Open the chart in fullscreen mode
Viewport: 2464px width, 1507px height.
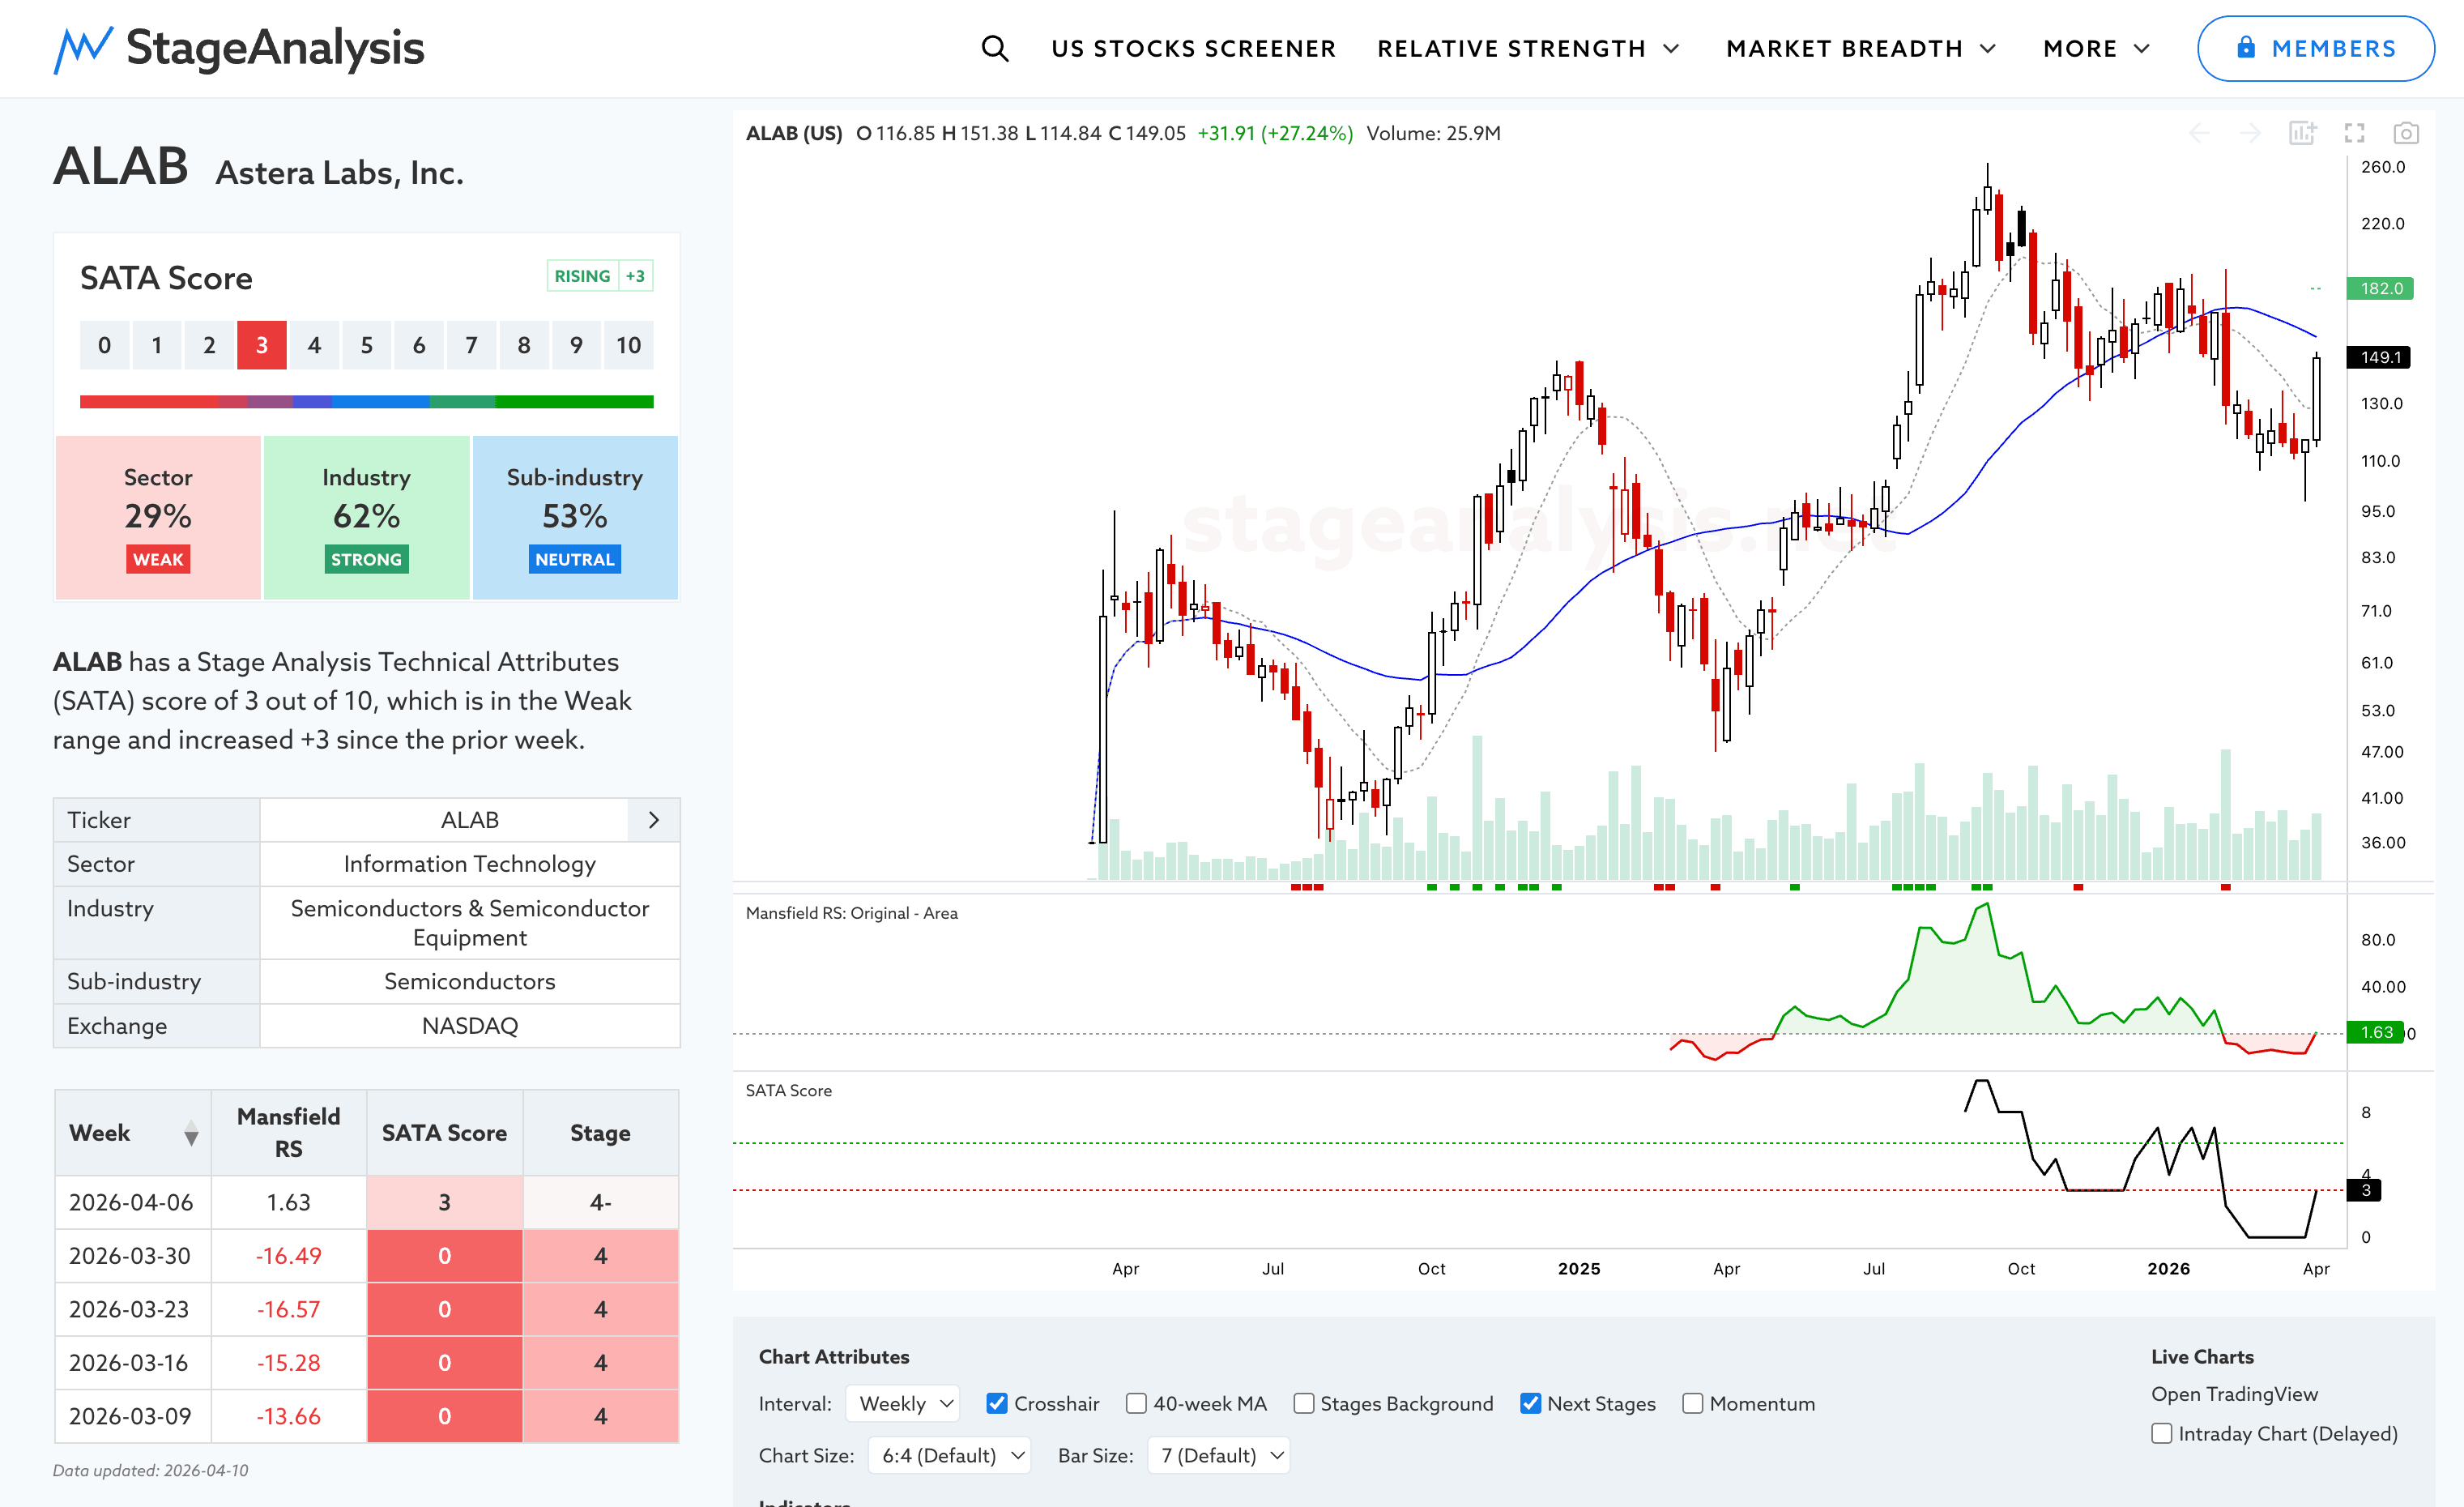(x=2354, y=133)
